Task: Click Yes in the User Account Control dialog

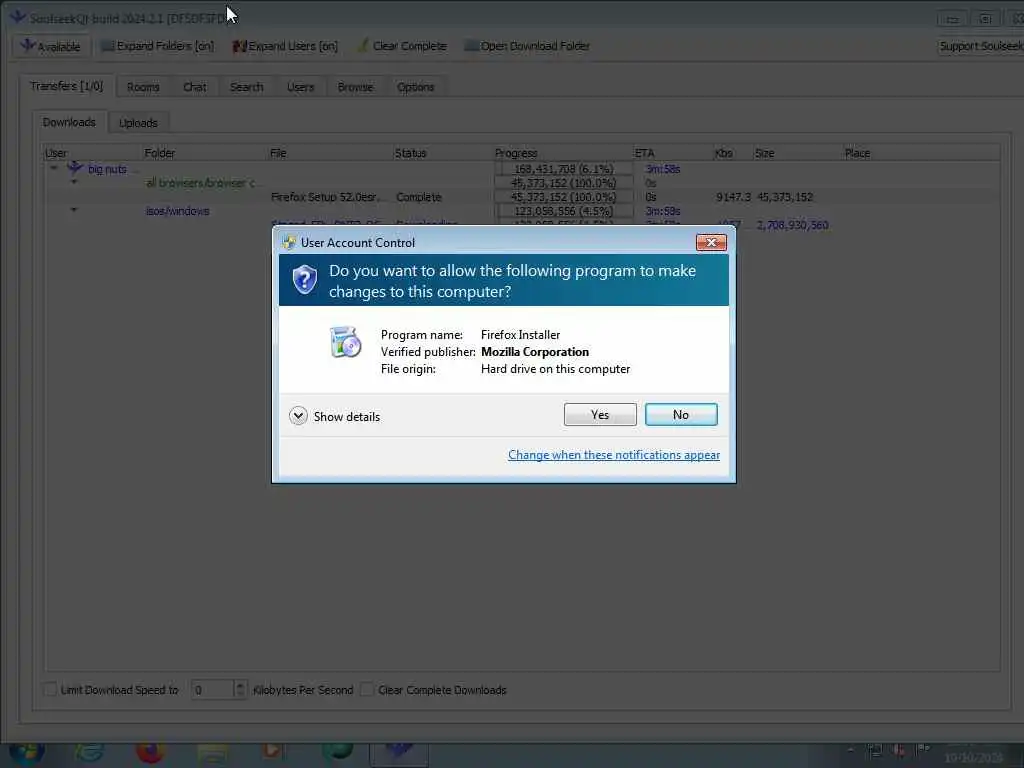Action: coord(600,415)
